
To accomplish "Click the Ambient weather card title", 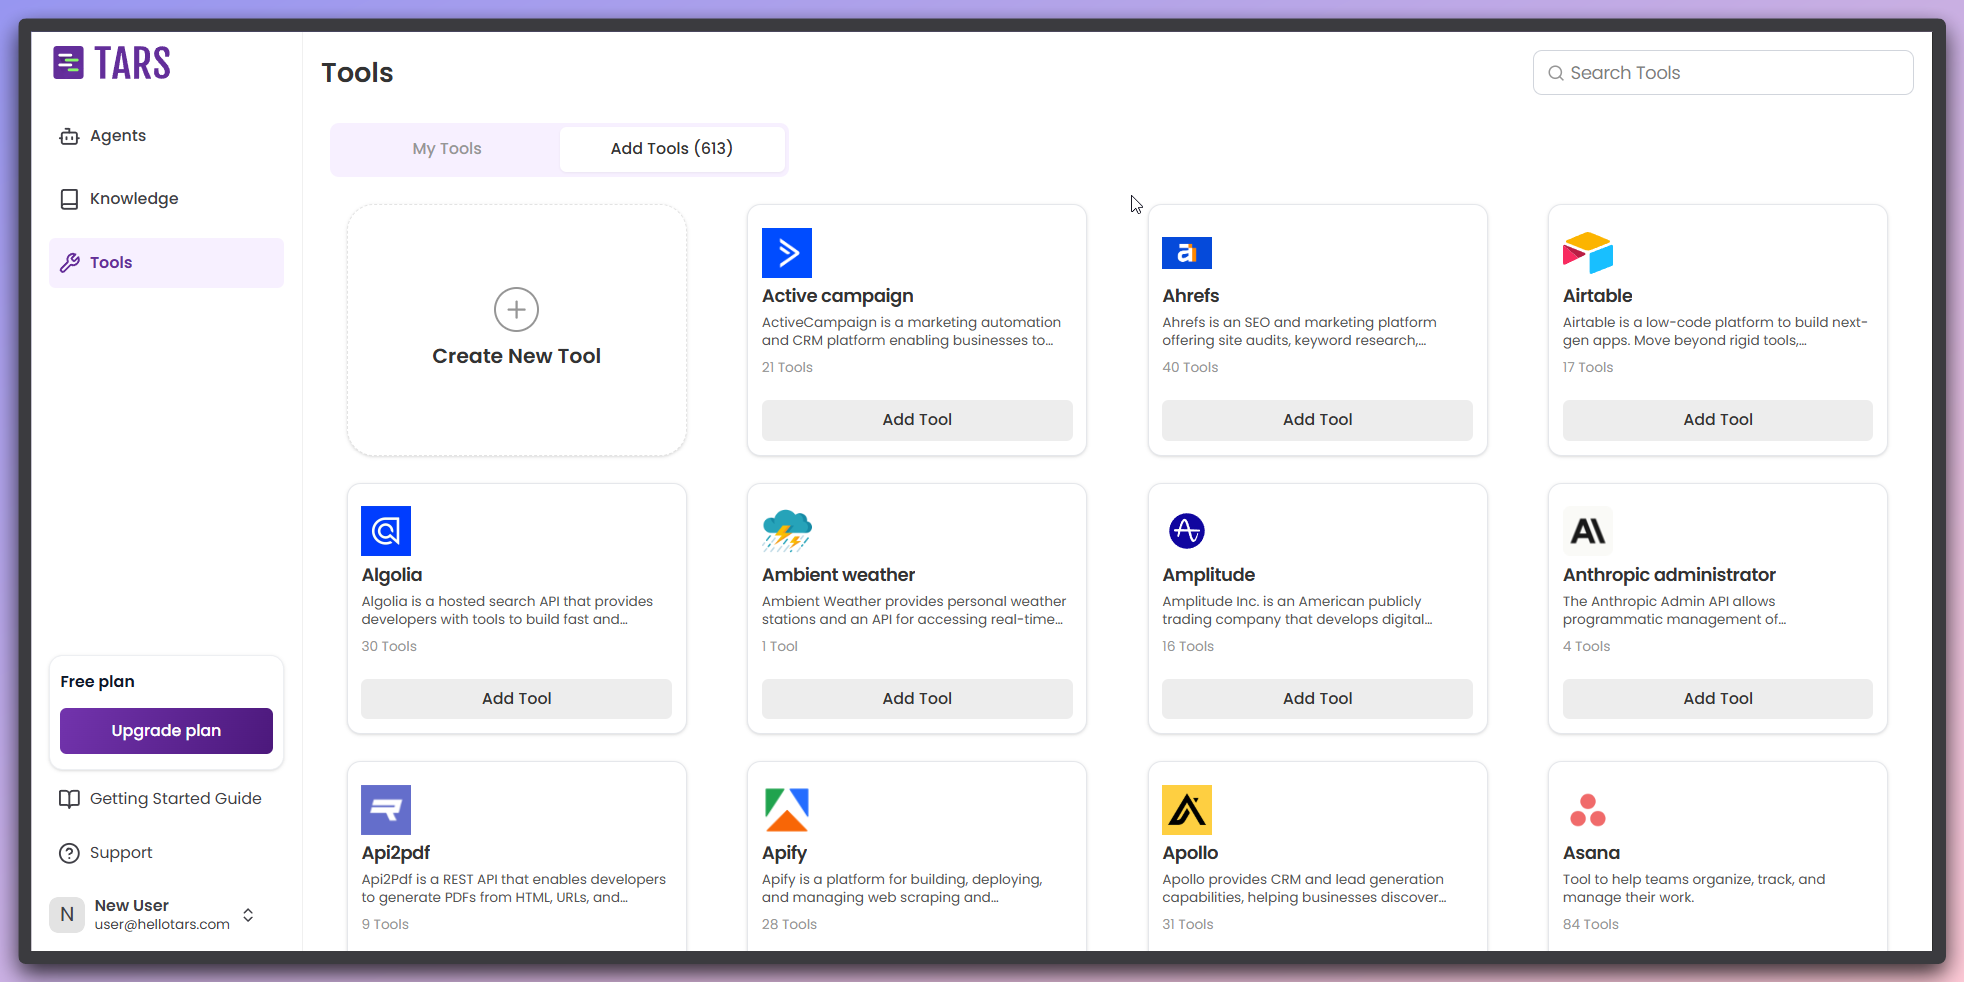I will point(838,575).
